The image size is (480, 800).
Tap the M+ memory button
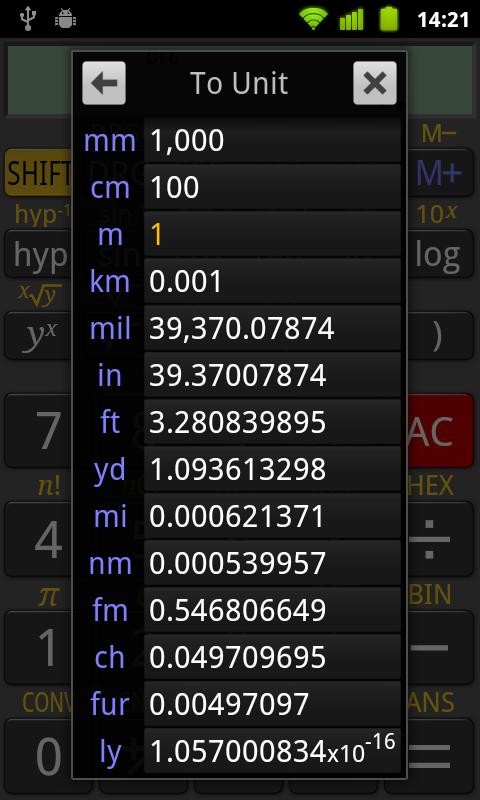point(441,172)
